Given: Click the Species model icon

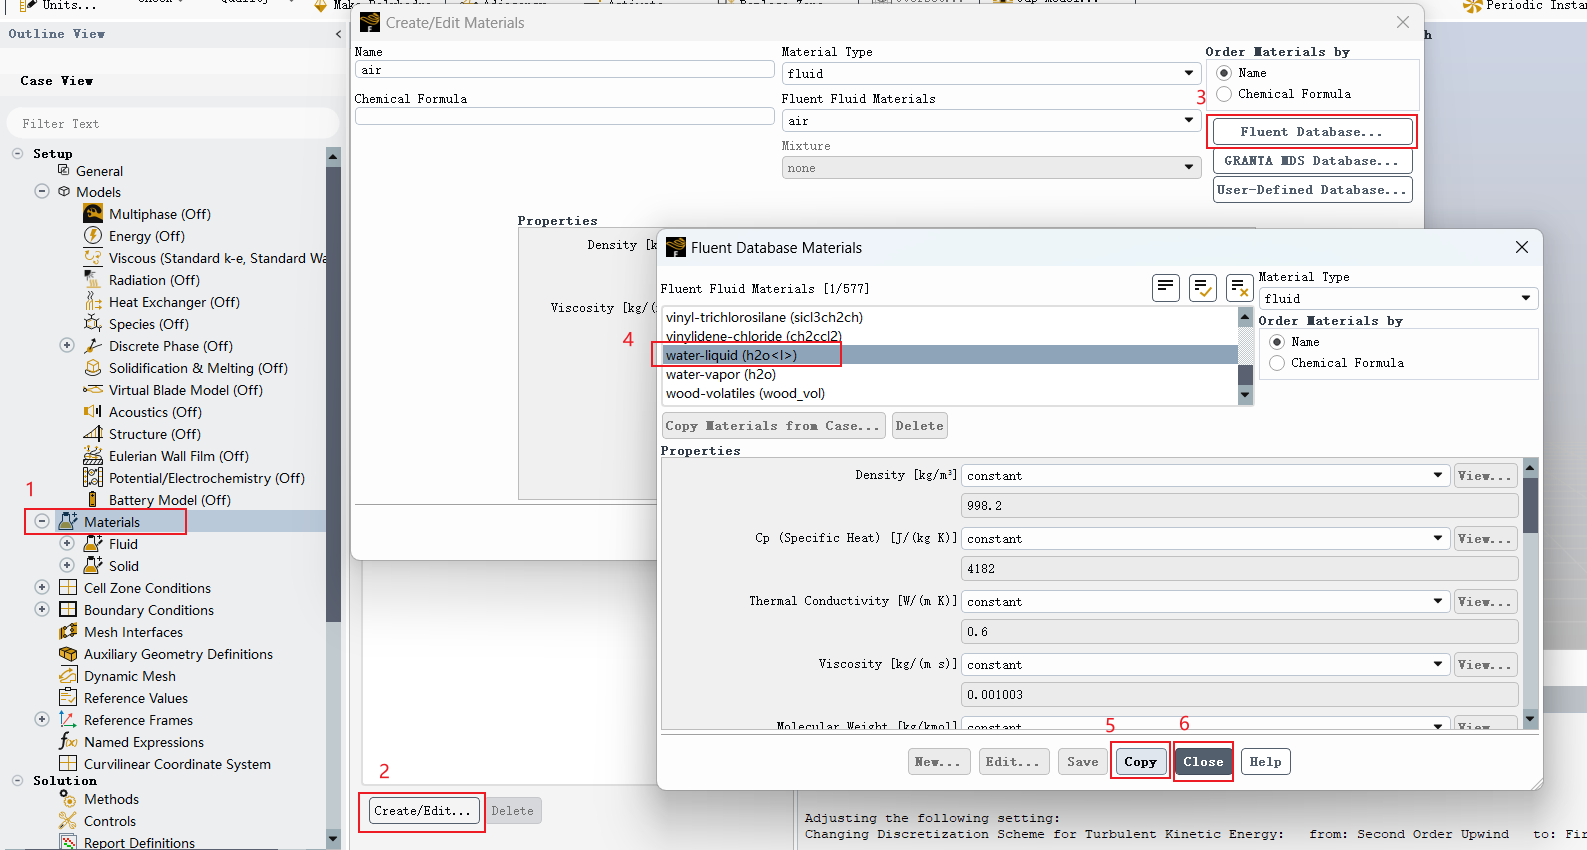Looking at the screenshot, I should 93,323.
